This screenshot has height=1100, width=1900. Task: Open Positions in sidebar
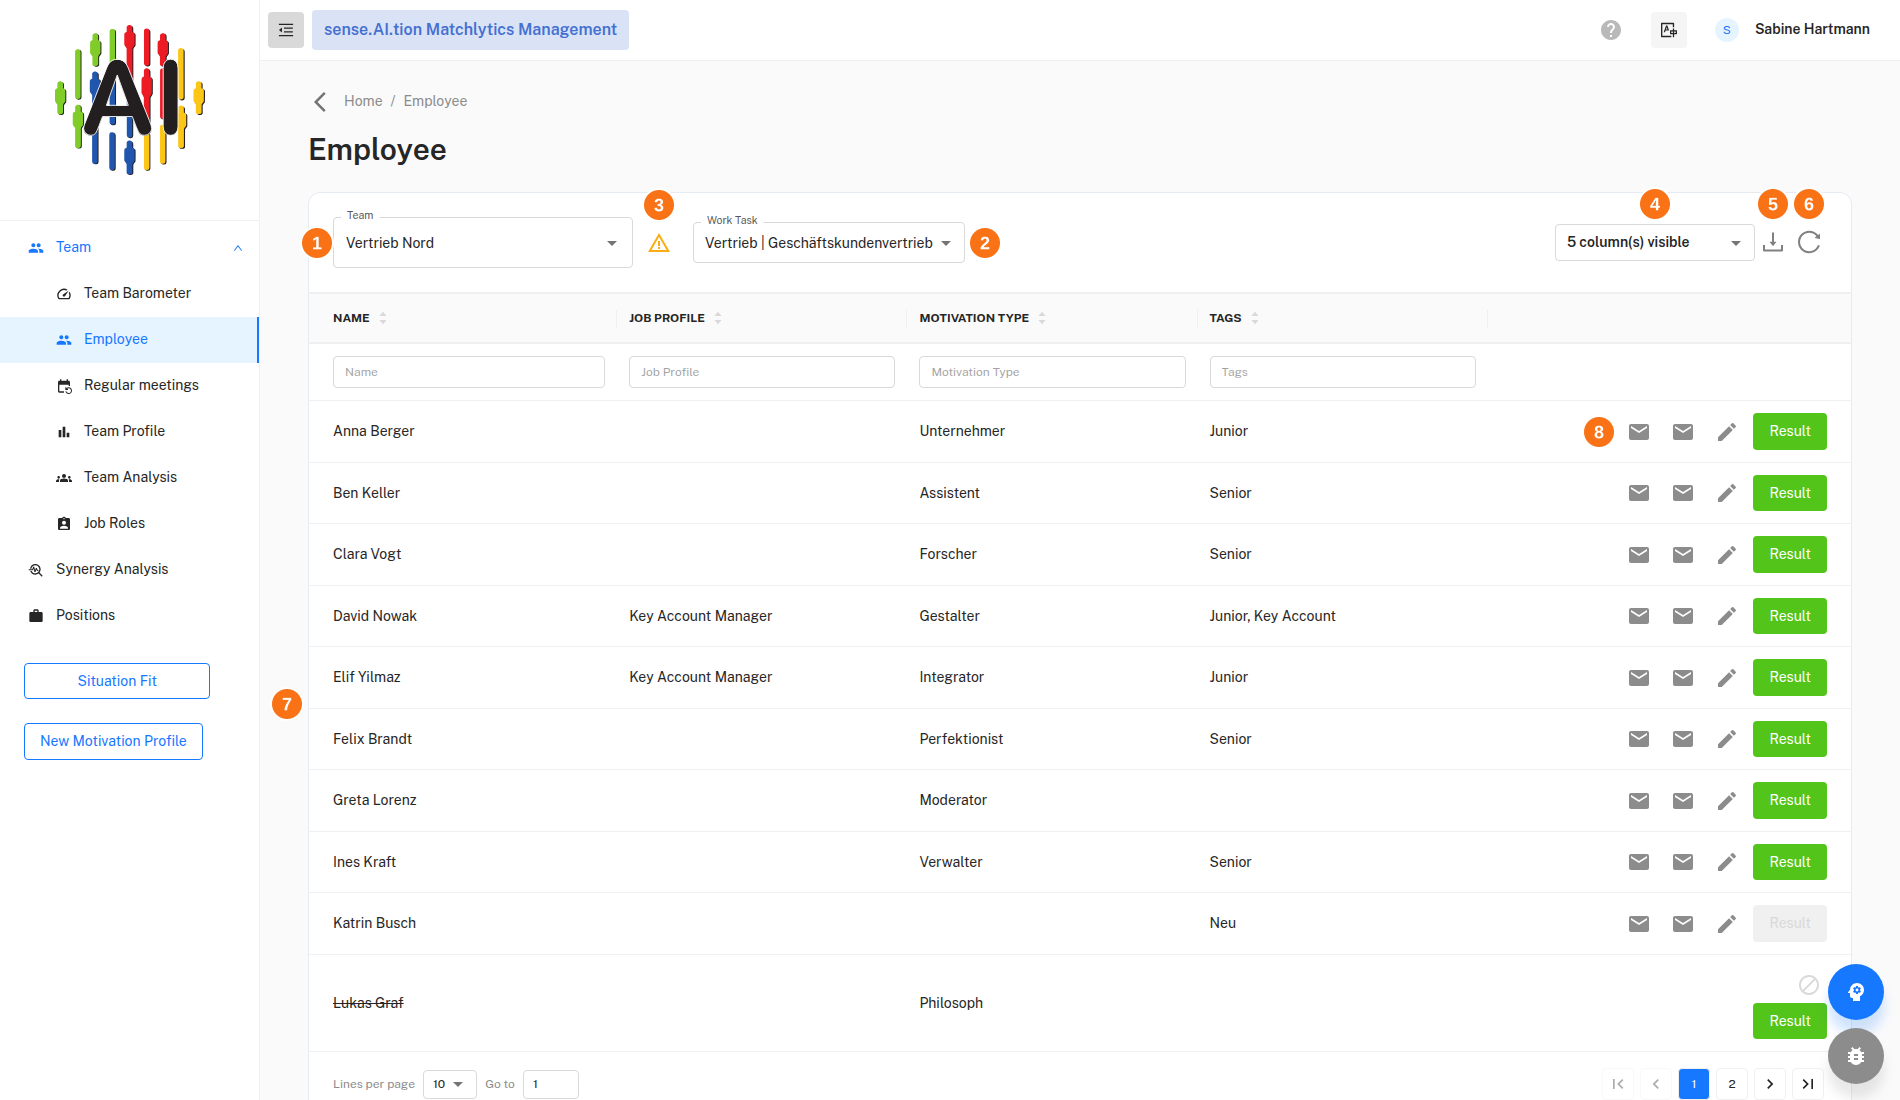coord(129,615)
